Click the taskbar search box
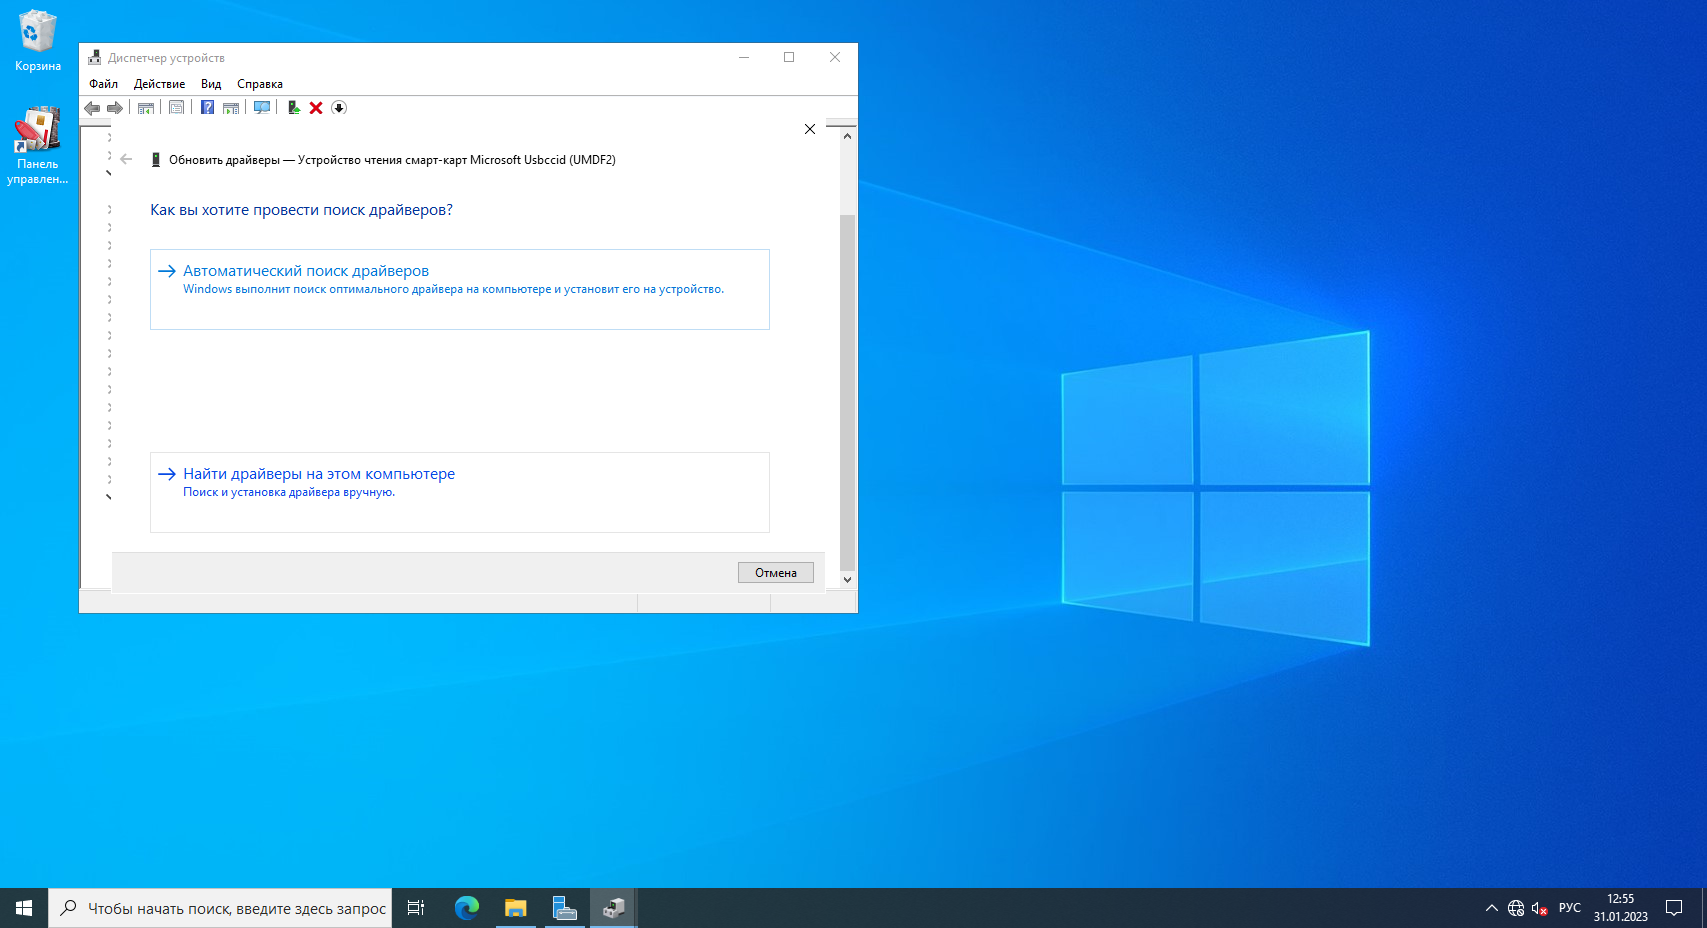The image size is (1707, 928). (220, 908)
